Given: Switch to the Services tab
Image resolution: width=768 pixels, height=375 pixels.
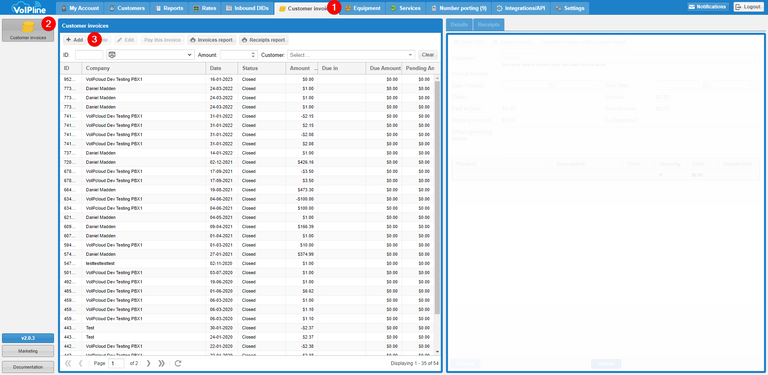Looking at the screenshot, I should pos(406,8).
